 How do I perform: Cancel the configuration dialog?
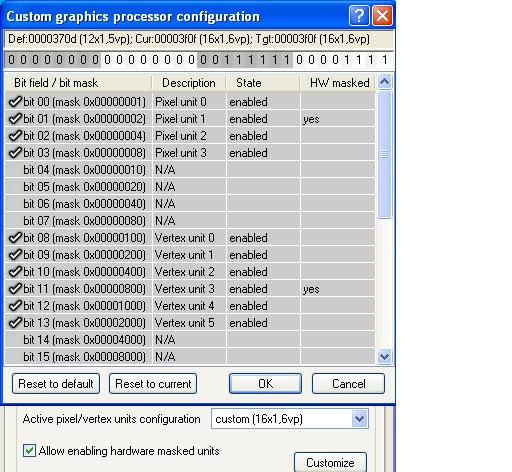(x=348, y=384)
